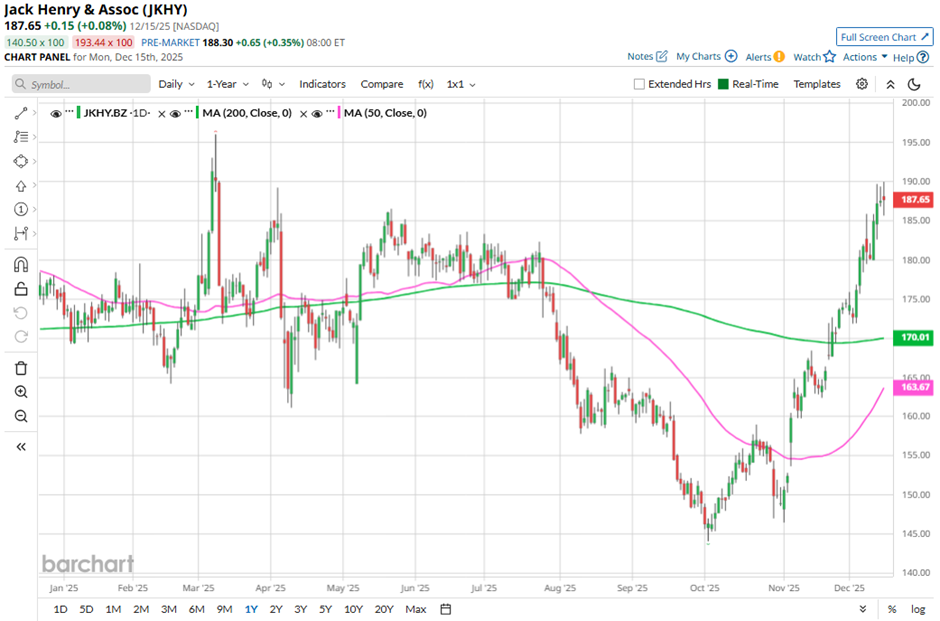Open the Templates menu
Screen dimensions: 940x621
pos(817,85)
